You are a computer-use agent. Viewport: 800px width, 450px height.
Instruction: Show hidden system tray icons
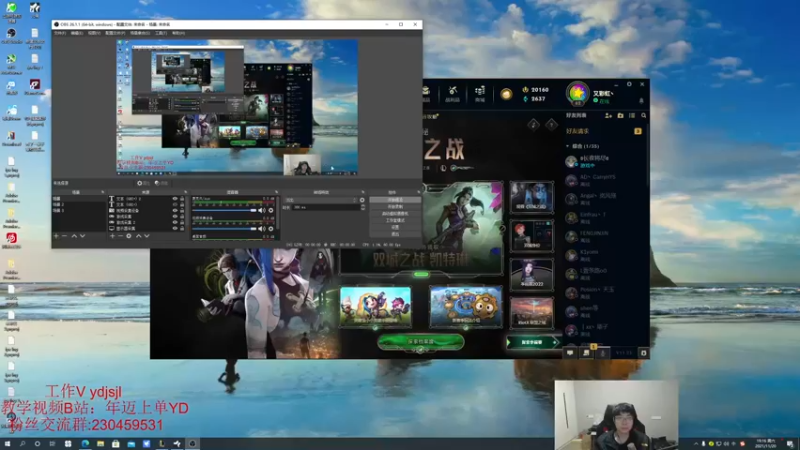(696, 444)
